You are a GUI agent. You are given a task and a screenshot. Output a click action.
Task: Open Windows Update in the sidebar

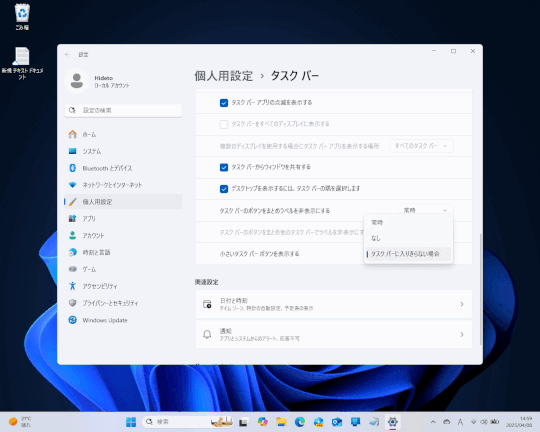123,320
